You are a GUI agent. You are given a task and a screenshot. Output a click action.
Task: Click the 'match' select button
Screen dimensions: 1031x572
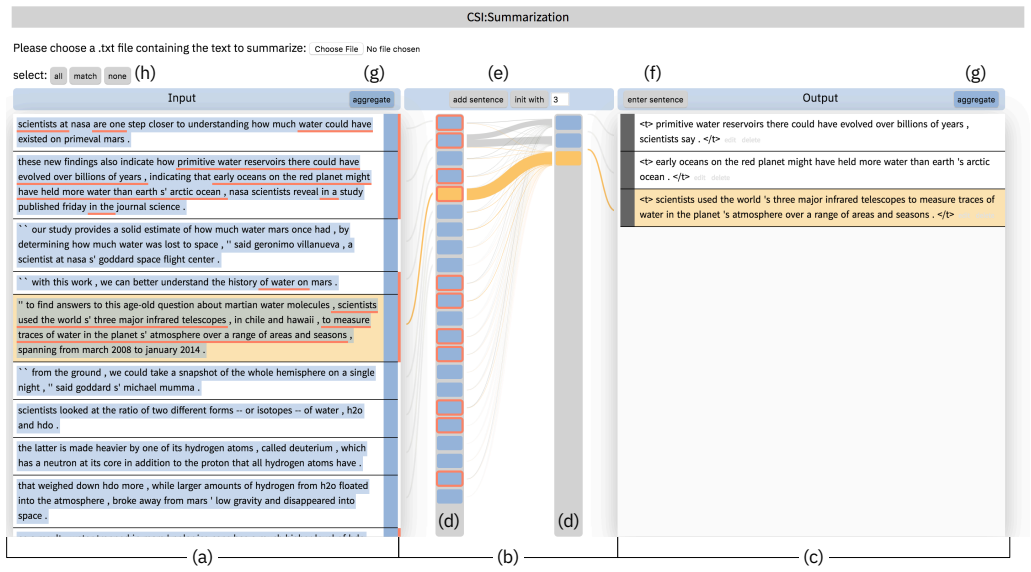[85, 76]
